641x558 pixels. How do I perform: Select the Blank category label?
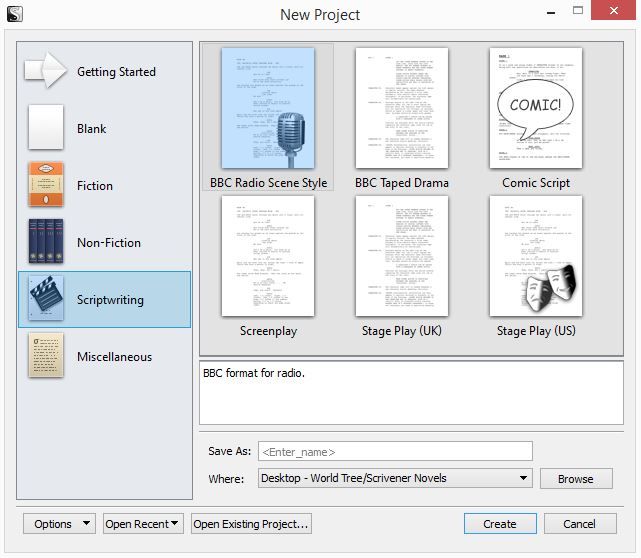coord(92,128)
